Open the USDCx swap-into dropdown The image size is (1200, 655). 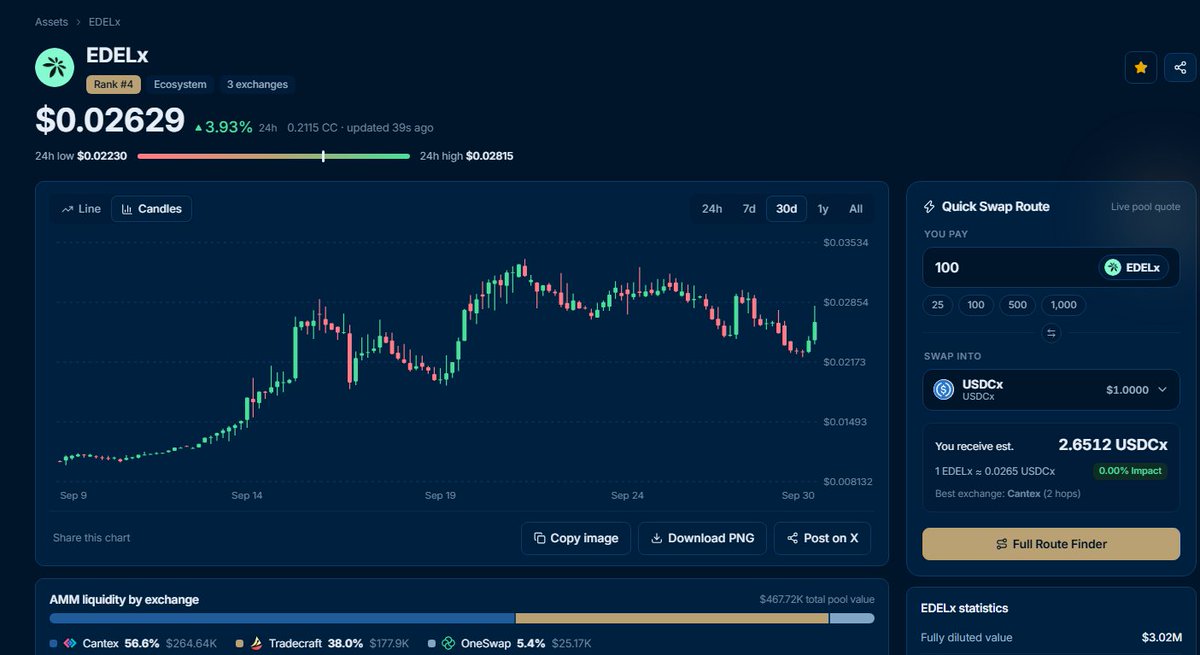[x=1051, y=390]
